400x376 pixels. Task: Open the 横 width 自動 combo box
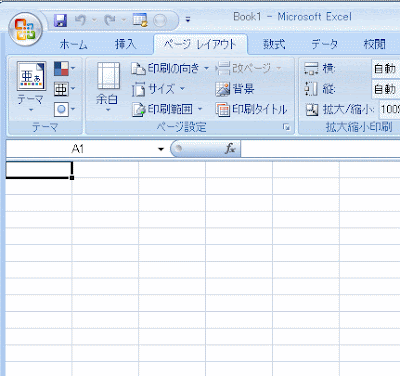point(386,69)
